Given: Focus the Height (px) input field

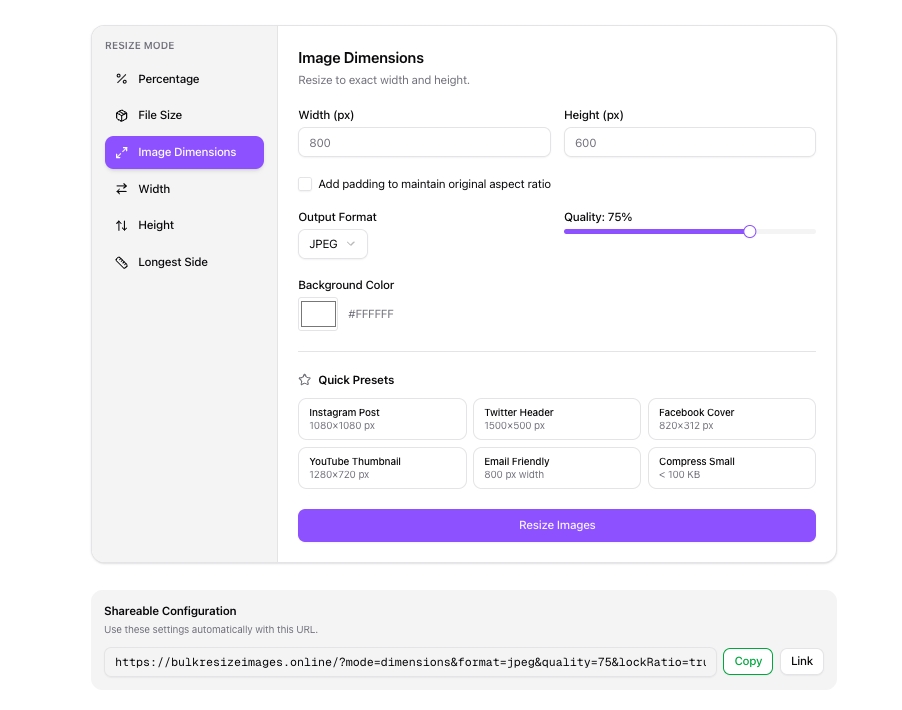Looking at the screenshot, I should point(689,143).
